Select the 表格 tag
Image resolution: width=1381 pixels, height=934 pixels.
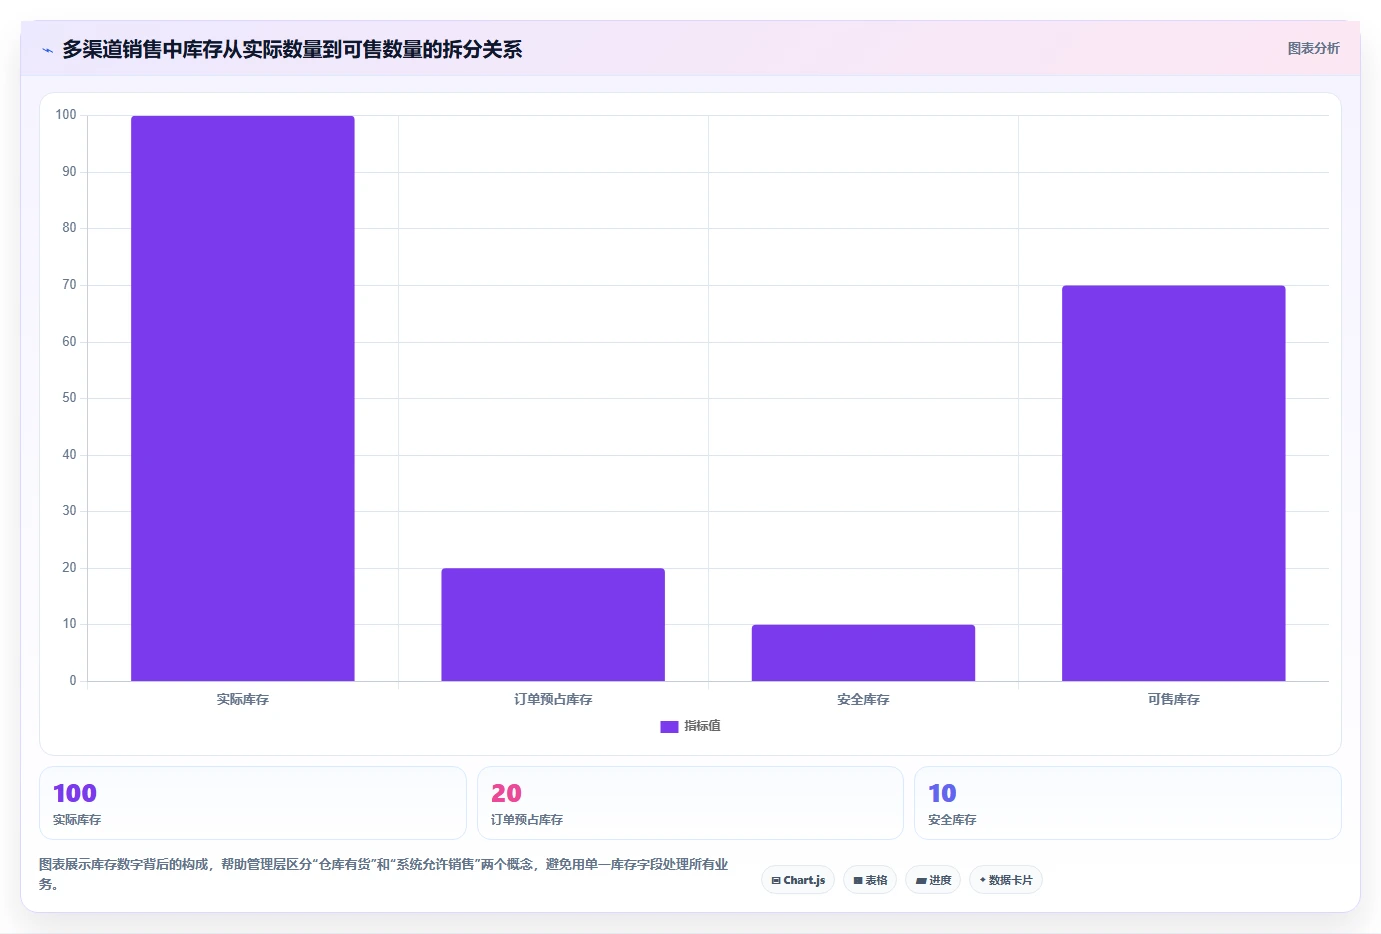pos(870,880)
